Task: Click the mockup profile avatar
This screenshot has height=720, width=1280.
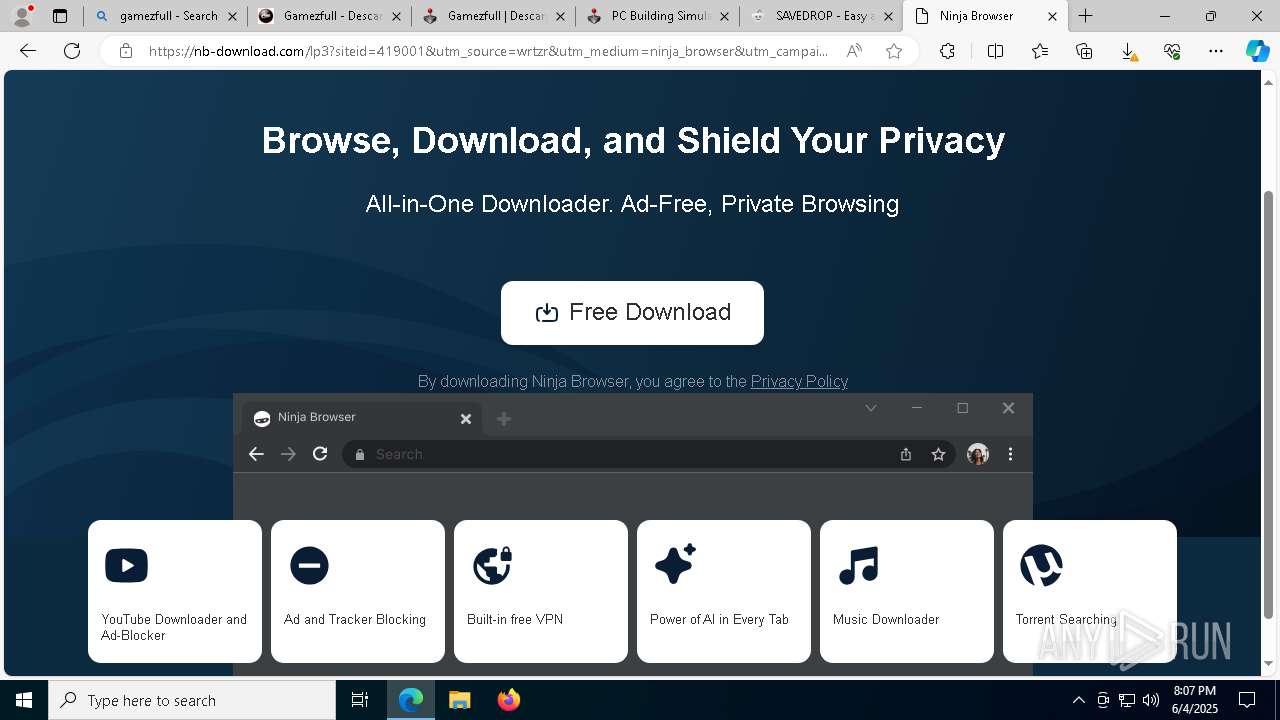Action: click(x=978, y=454)
